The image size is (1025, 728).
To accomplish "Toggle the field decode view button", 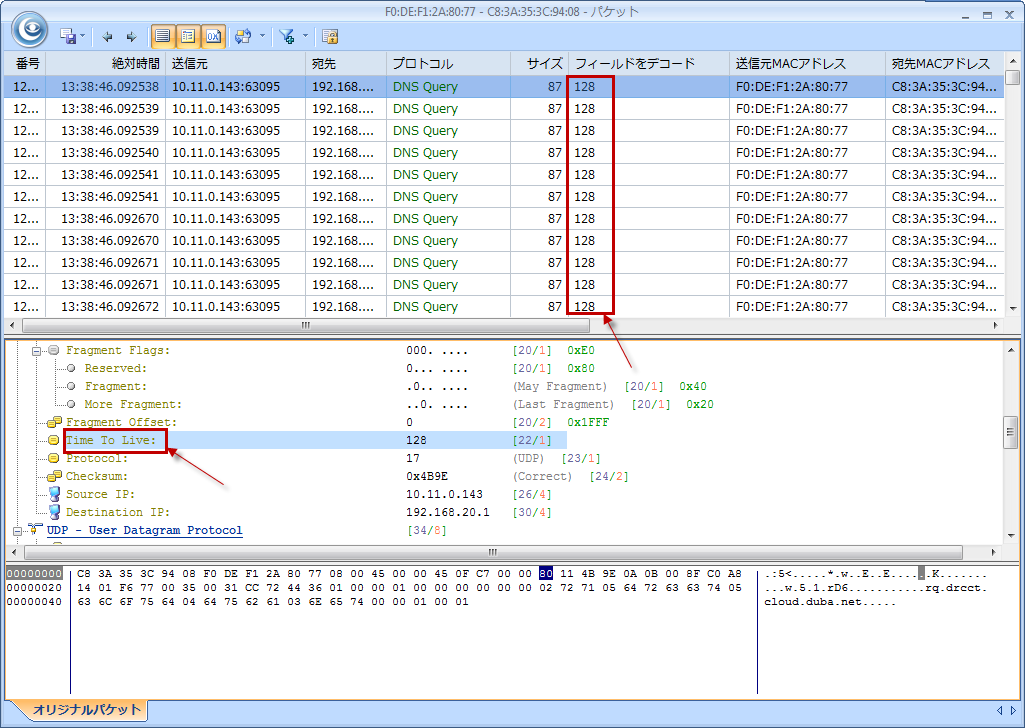I will coord(188,37).
